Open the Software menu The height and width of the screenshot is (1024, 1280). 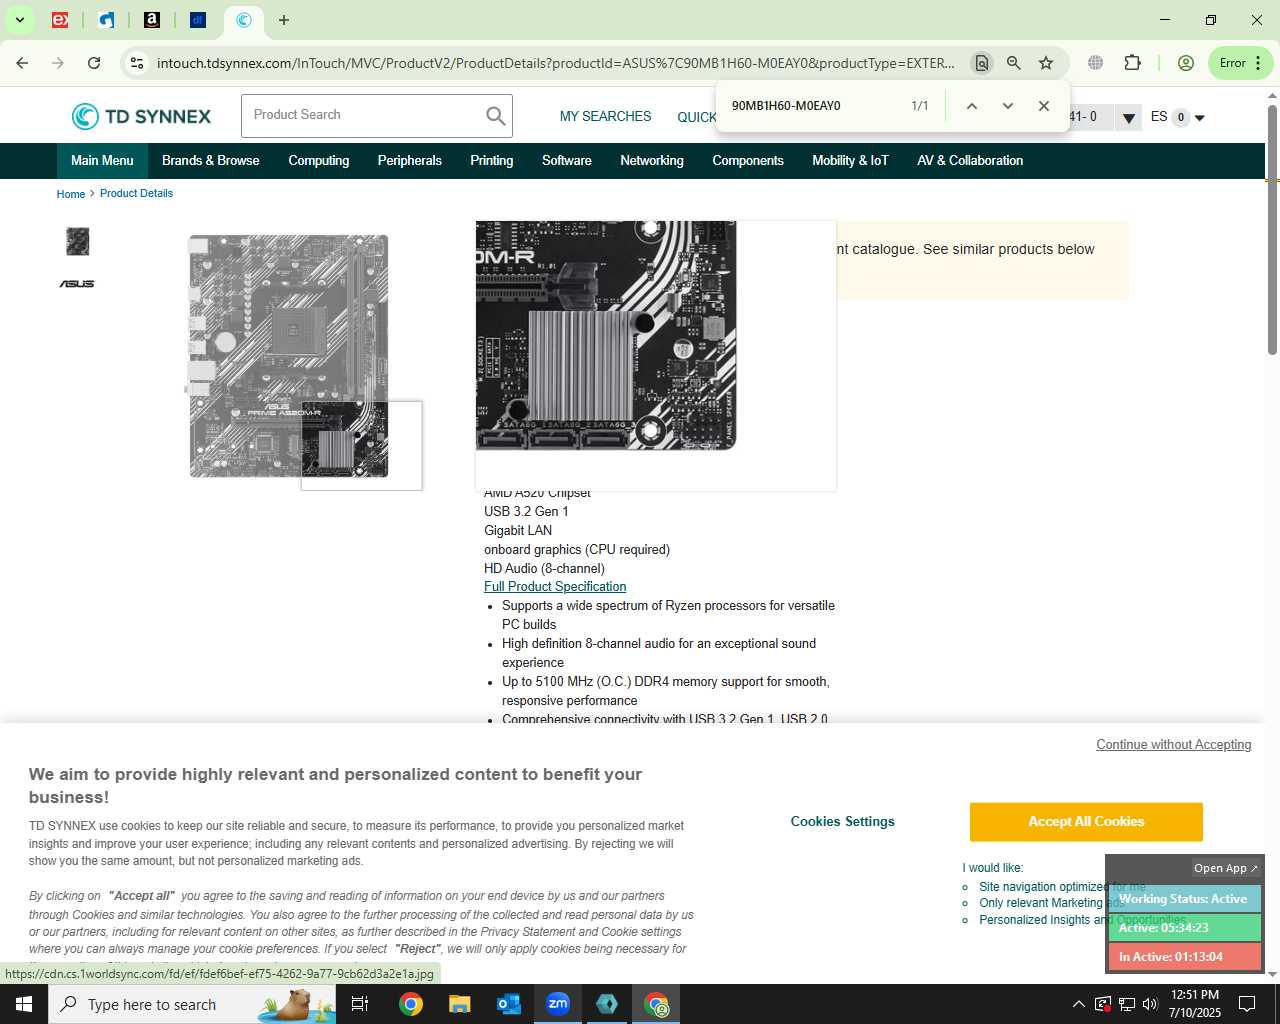tap(567, 161)
